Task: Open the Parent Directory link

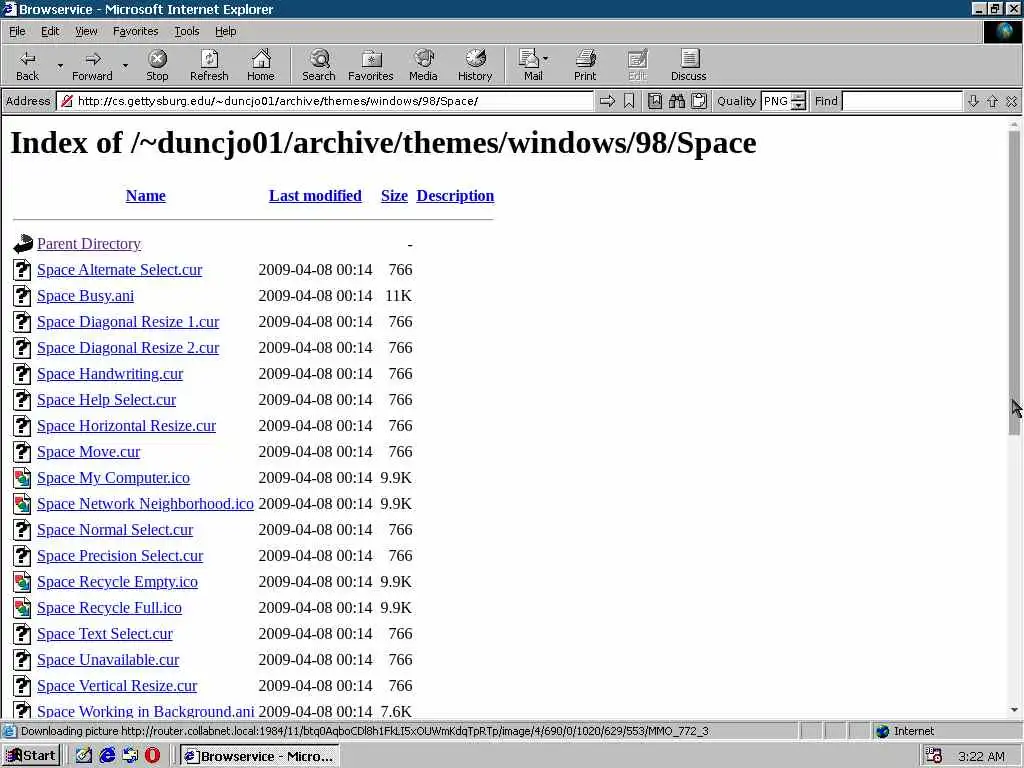Action: [89, 244]
